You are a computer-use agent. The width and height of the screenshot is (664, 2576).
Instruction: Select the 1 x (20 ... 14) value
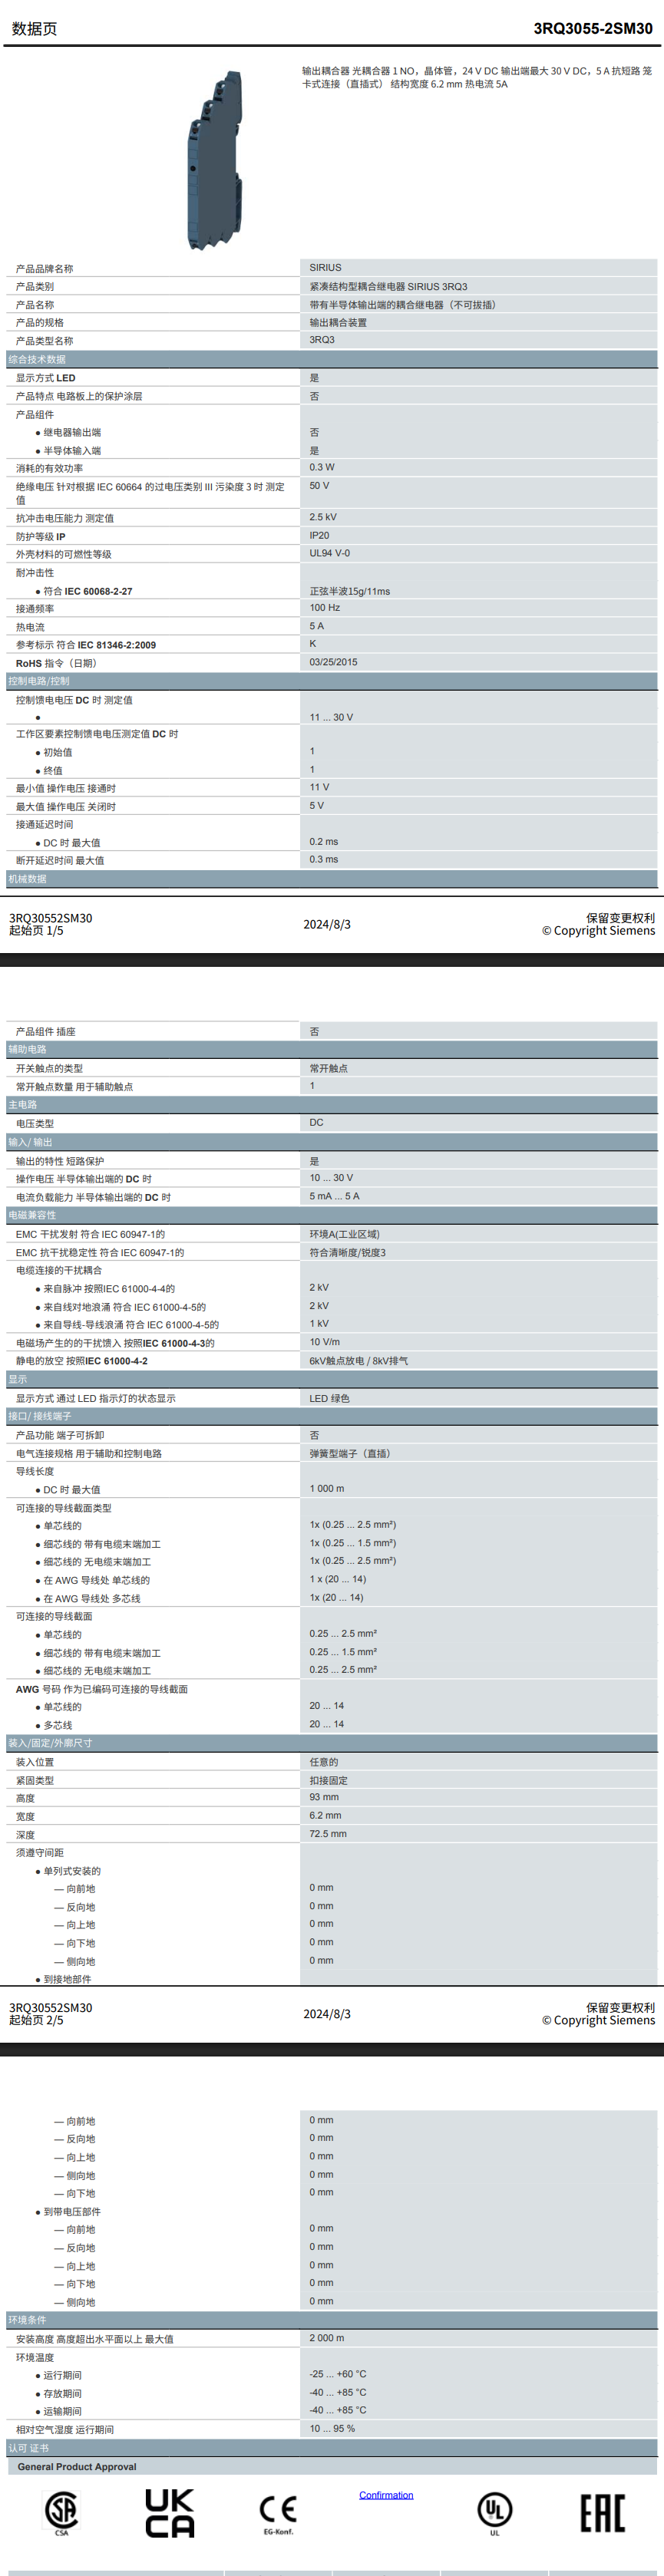tap(338, 1579)
